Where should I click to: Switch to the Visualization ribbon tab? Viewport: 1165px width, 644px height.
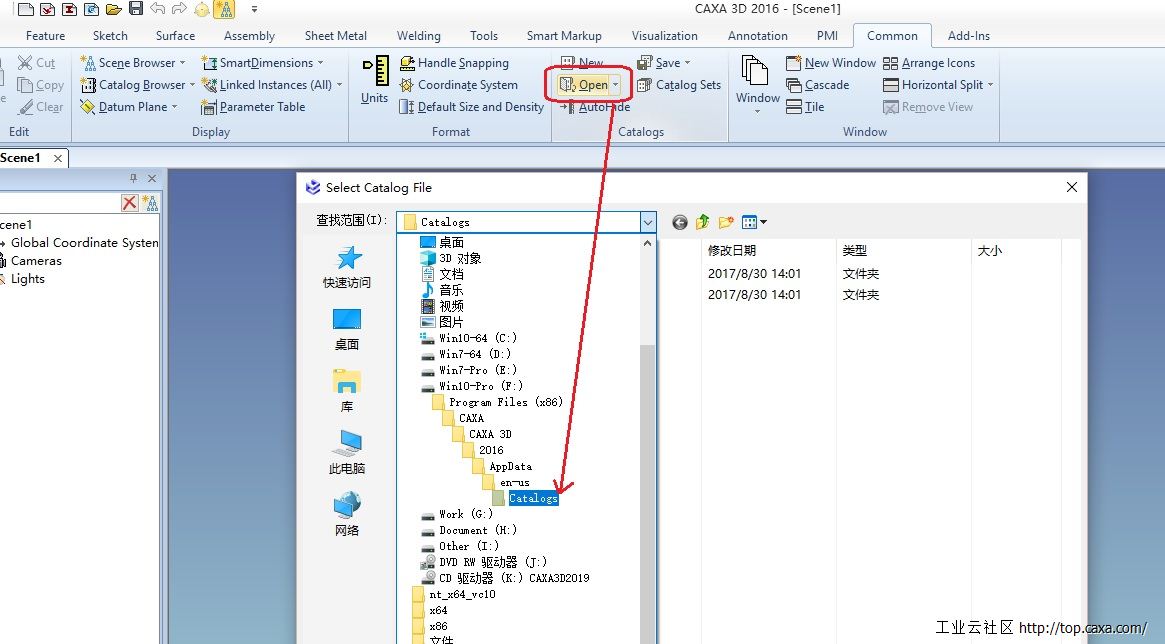pyautogui.click(x=665, y=36)
